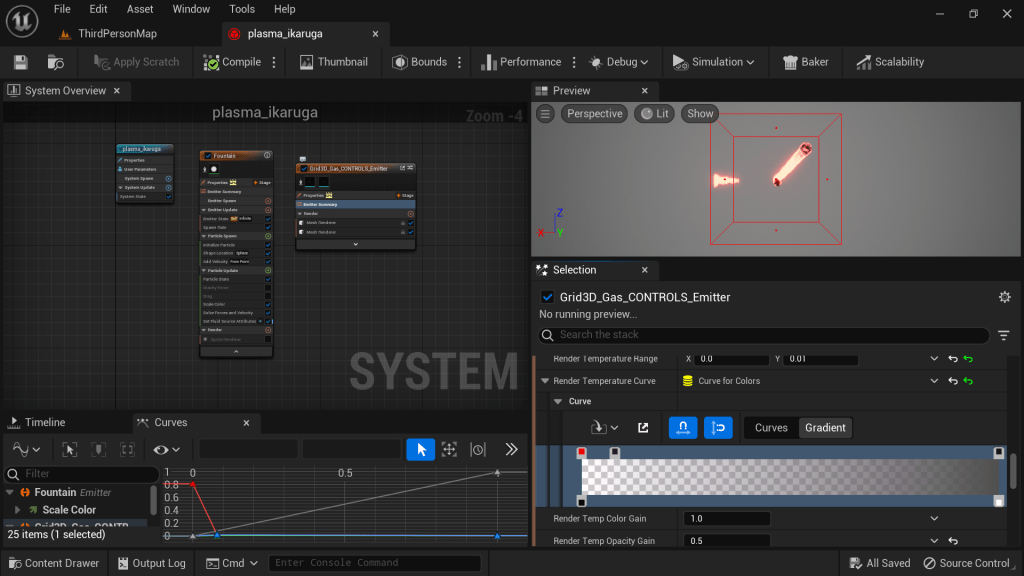The height and width of the screenshot is (576, 1024).
Task: Click the preview viewport hamburger menu
Action: pos(545,114)
